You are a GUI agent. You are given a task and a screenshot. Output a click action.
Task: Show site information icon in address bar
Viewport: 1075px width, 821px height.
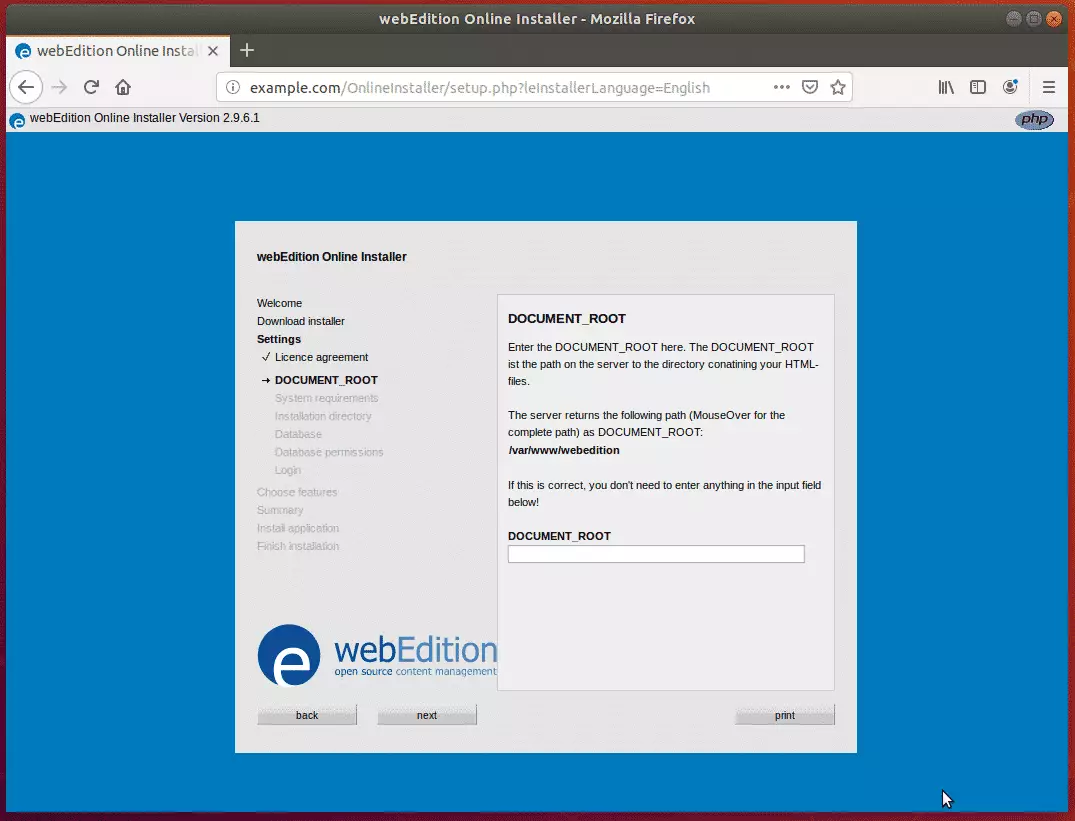point(233,87)
